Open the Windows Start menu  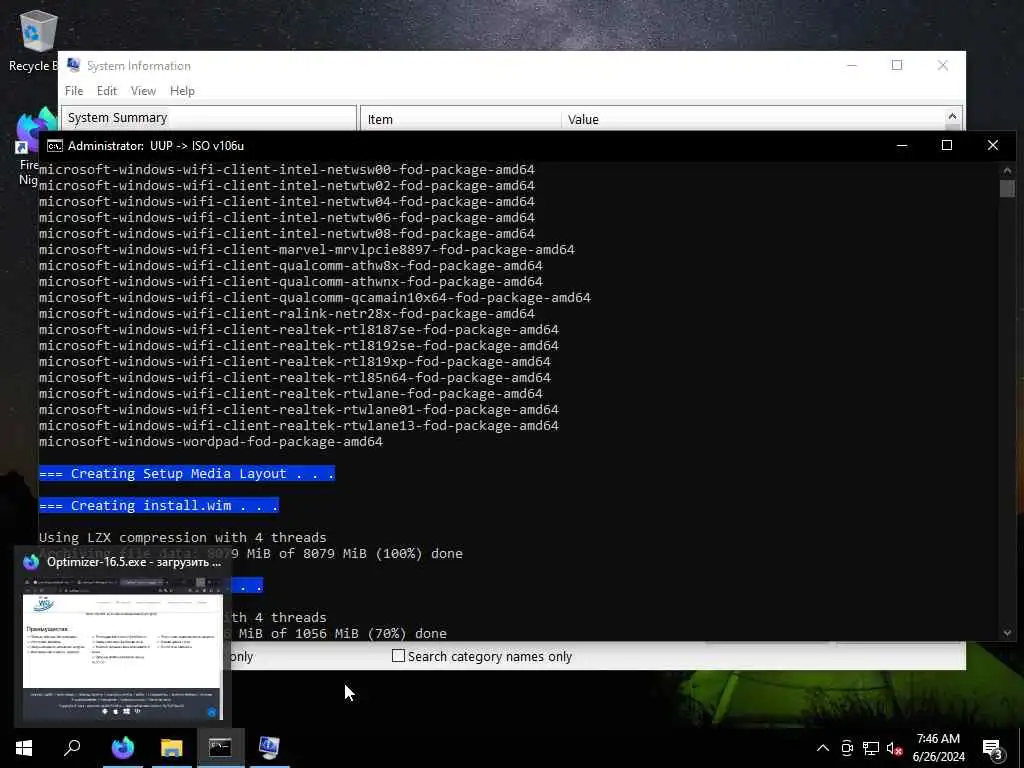pos(24,748)
